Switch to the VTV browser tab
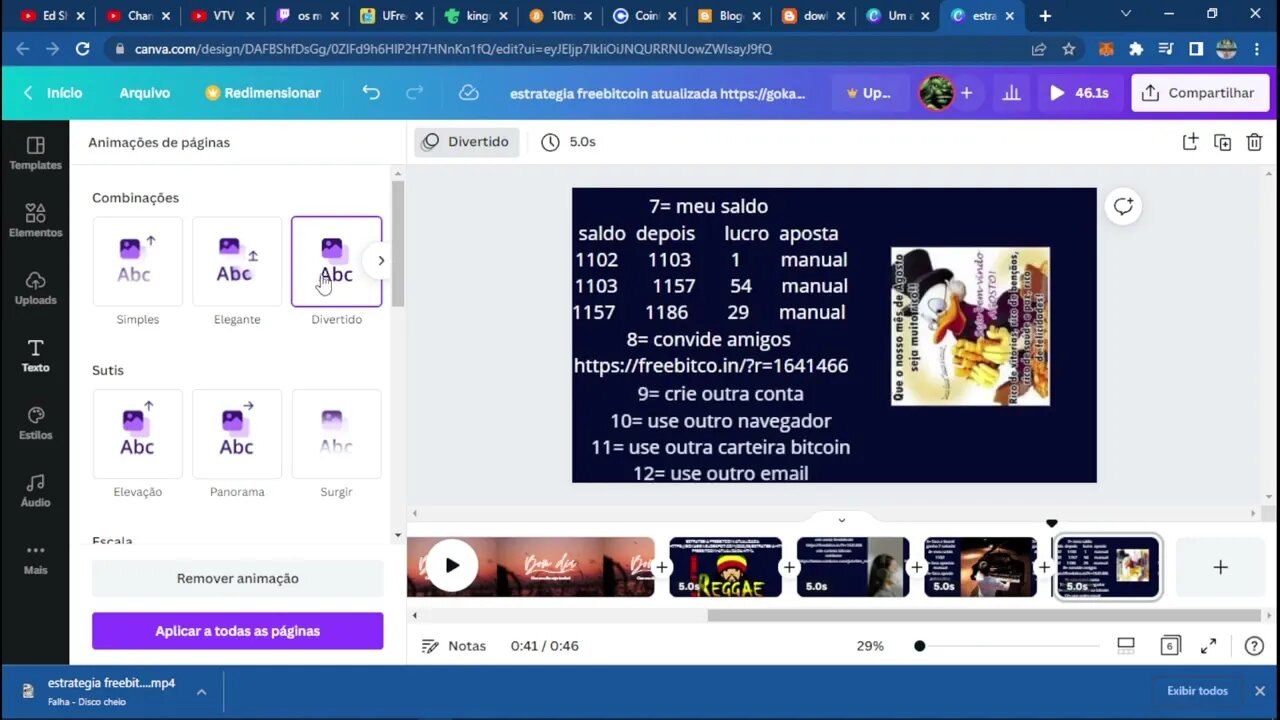 tap(222, 16)
